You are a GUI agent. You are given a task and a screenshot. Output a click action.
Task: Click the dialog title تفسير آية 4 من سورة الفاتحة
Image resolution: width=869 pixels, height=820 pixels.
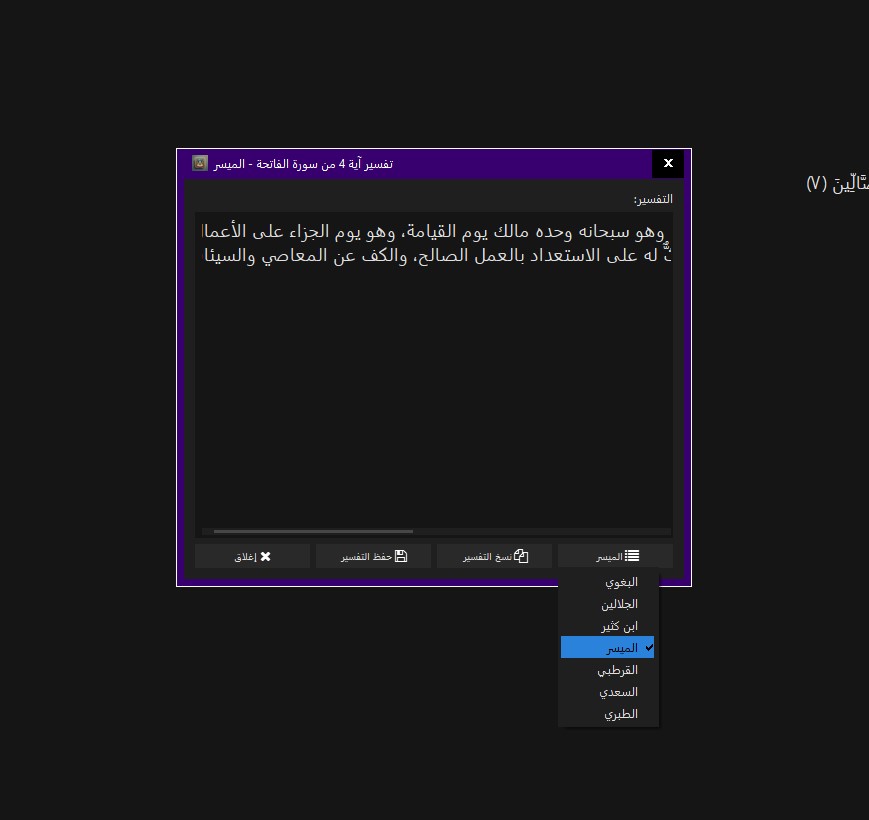(x=303, y=163)
